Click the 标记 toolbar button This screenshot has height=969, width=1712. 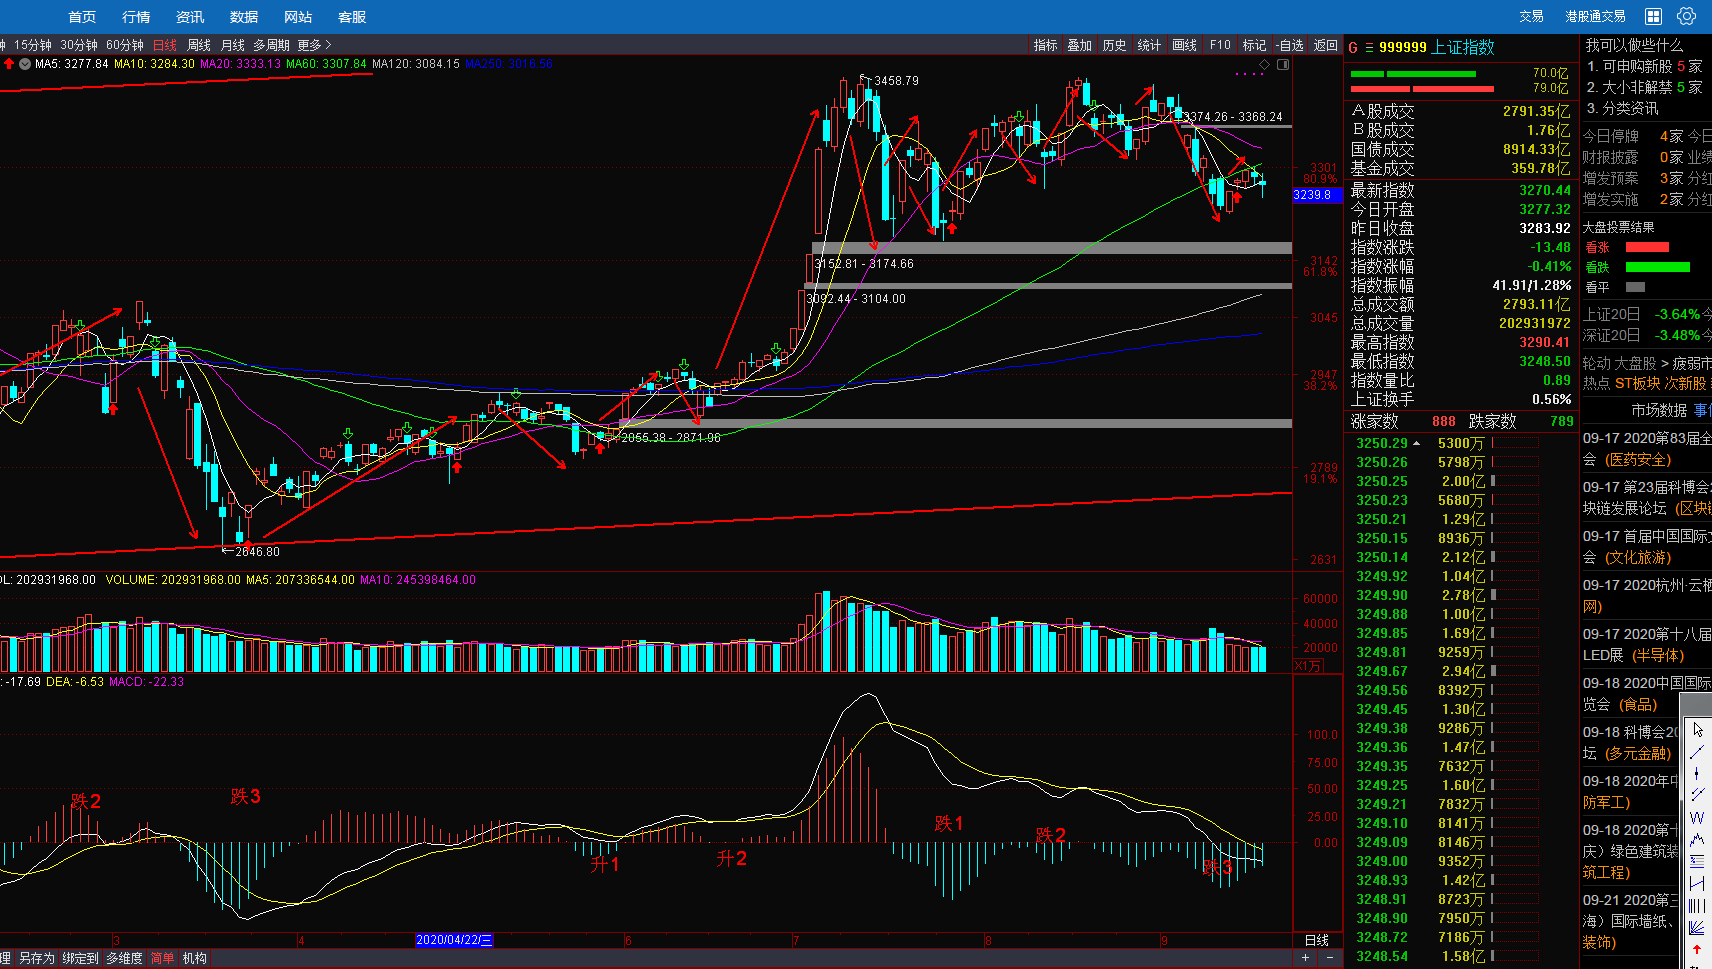(x=1254, y=45)
